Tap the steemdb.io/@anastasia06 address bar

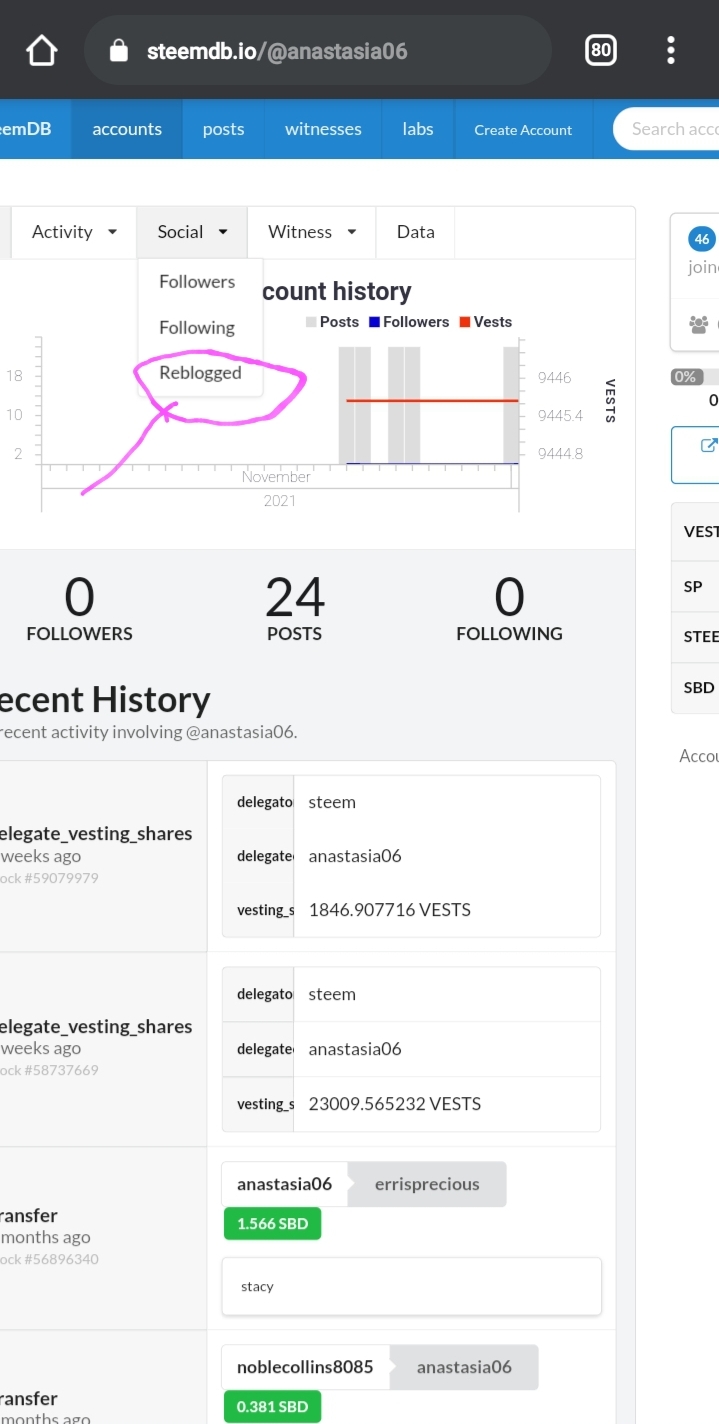coord(318,50)
